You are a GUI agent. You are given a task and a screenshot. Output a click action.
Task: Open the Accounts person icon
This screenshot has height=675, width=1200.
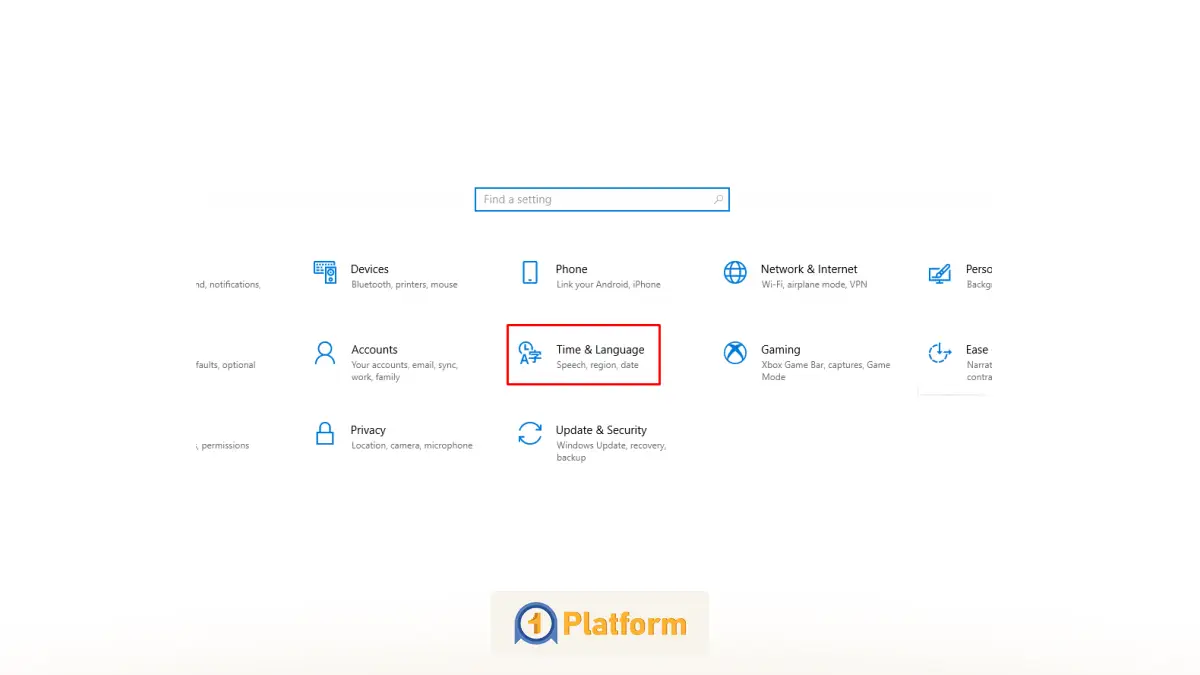click(324, 353)
